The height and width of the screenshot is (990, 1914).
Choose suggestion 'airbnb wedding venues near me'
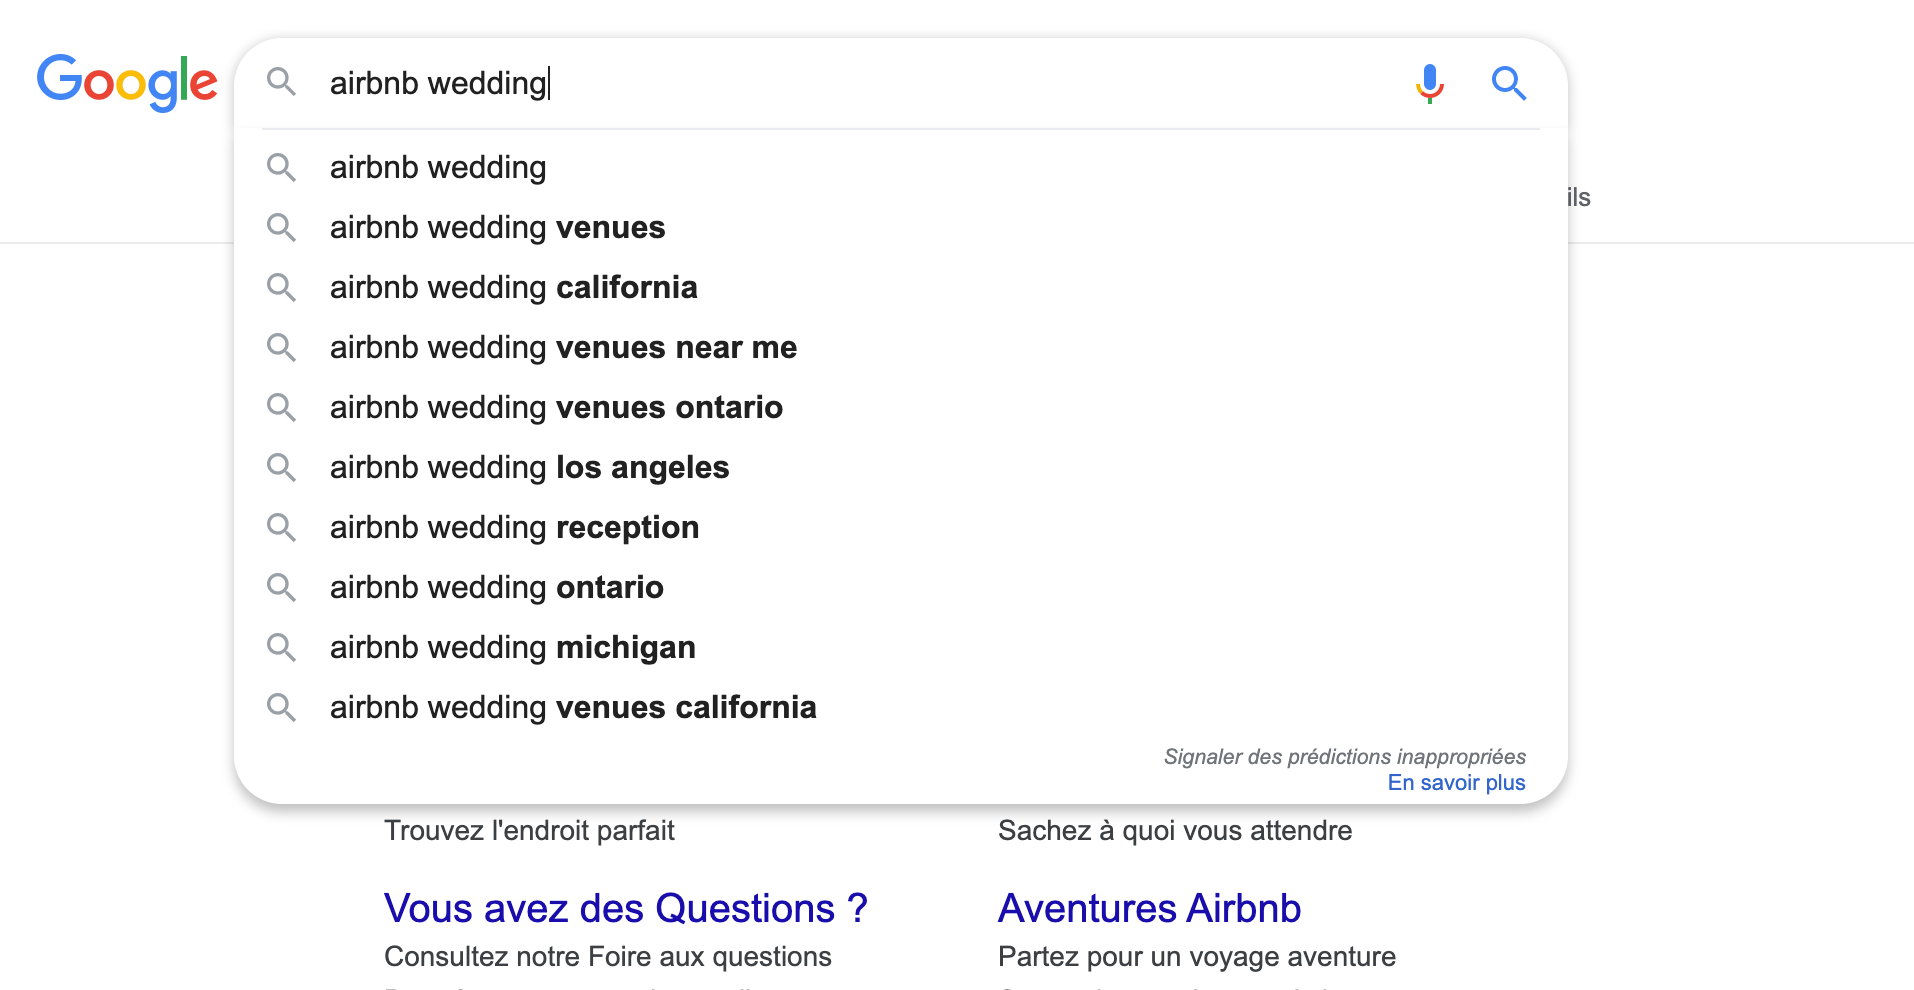point(563,348)
